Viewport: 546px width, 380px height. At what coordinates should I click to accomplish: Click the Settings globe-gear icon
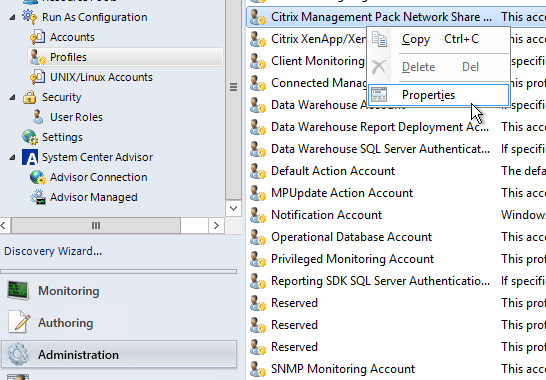click(x=30, y=137)
